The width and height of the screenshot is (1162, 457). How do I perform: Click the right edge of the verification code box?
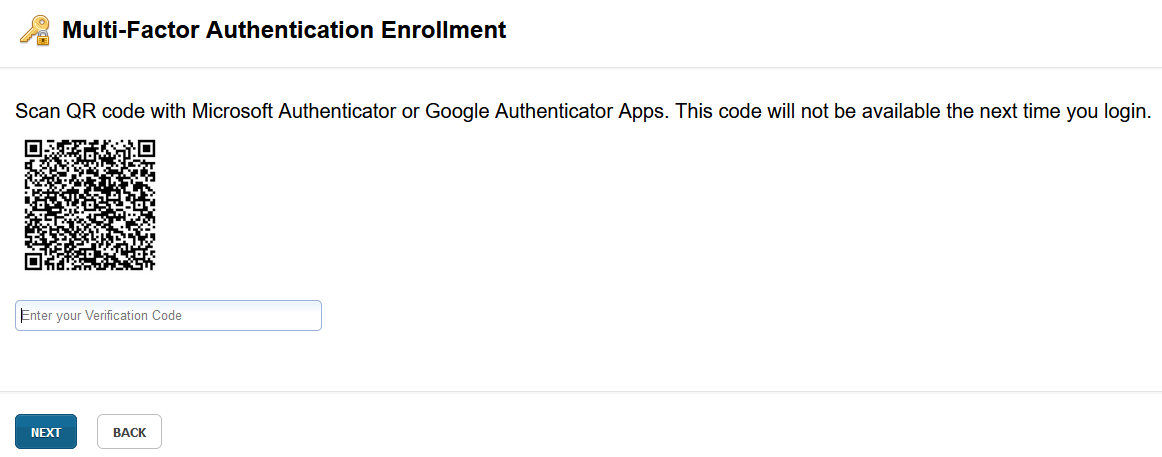(319, 316)
